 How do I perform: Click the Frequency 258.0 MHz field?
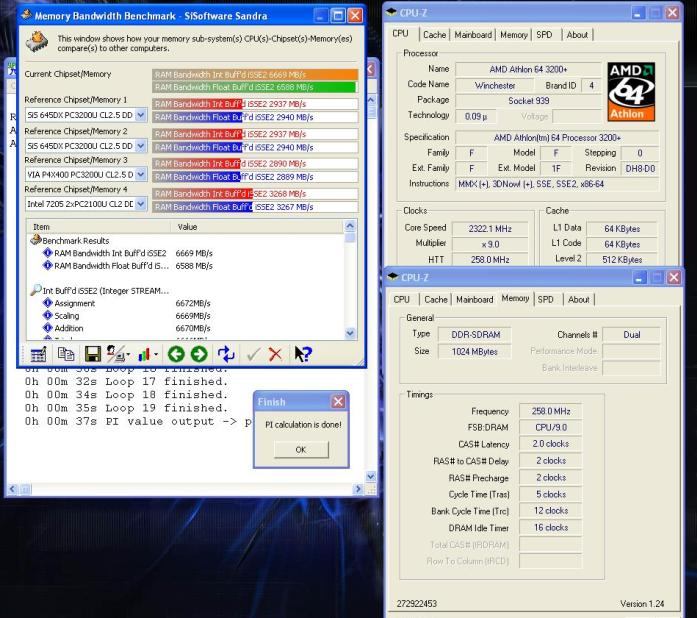pos(551,411)
